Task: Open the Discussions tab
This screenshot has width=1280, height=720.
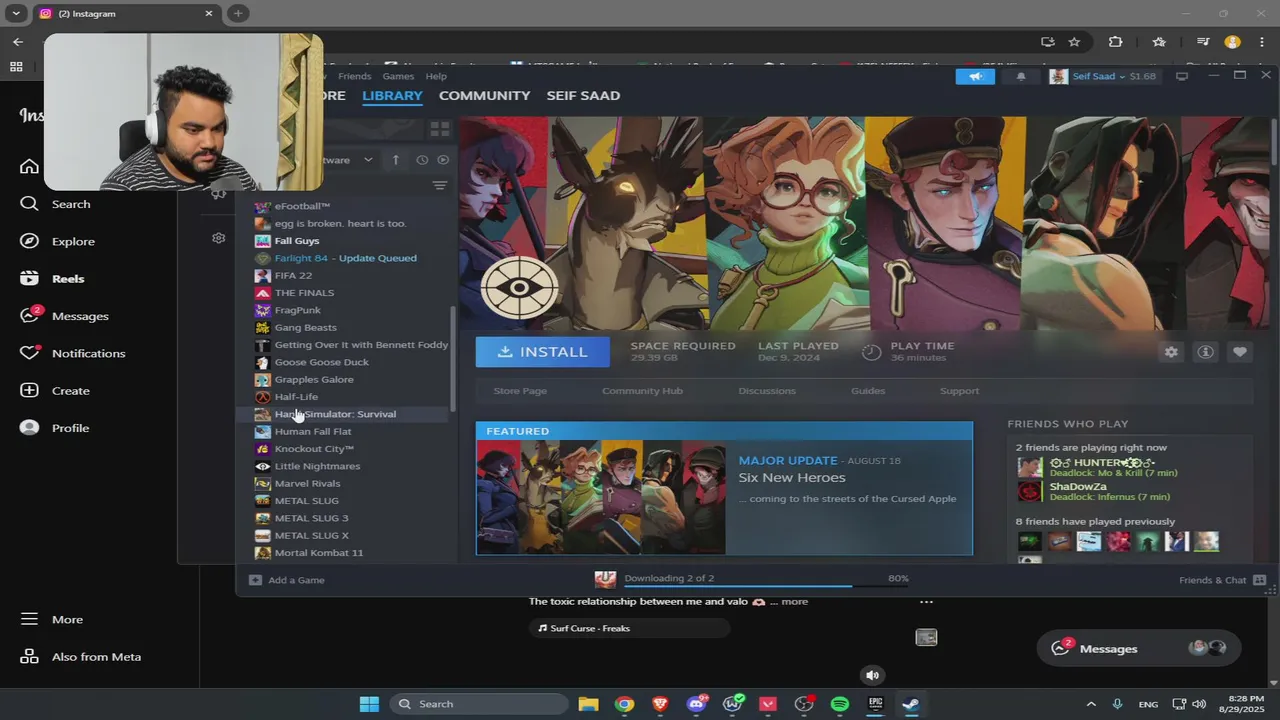Action: (767, 391)
